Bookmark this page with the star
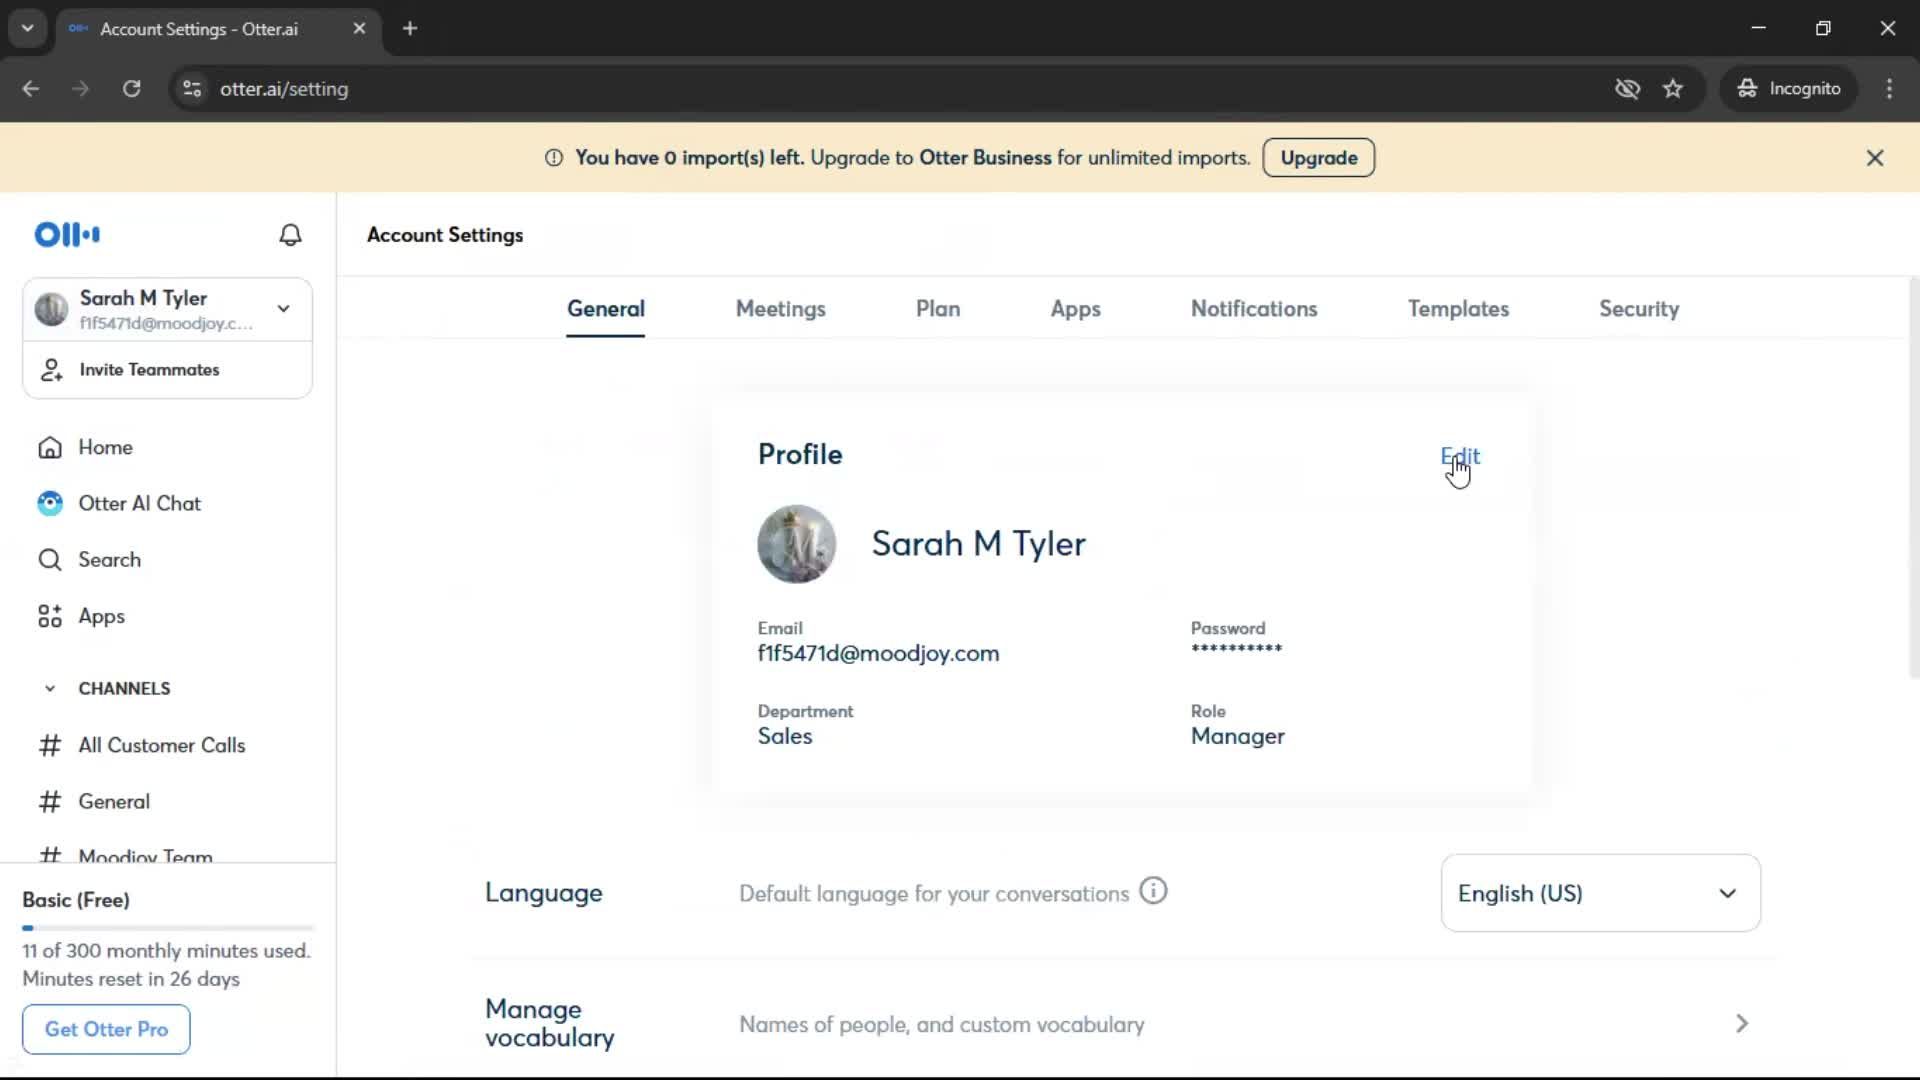Screen dimensions: 1920x1080 (1673, 89)
